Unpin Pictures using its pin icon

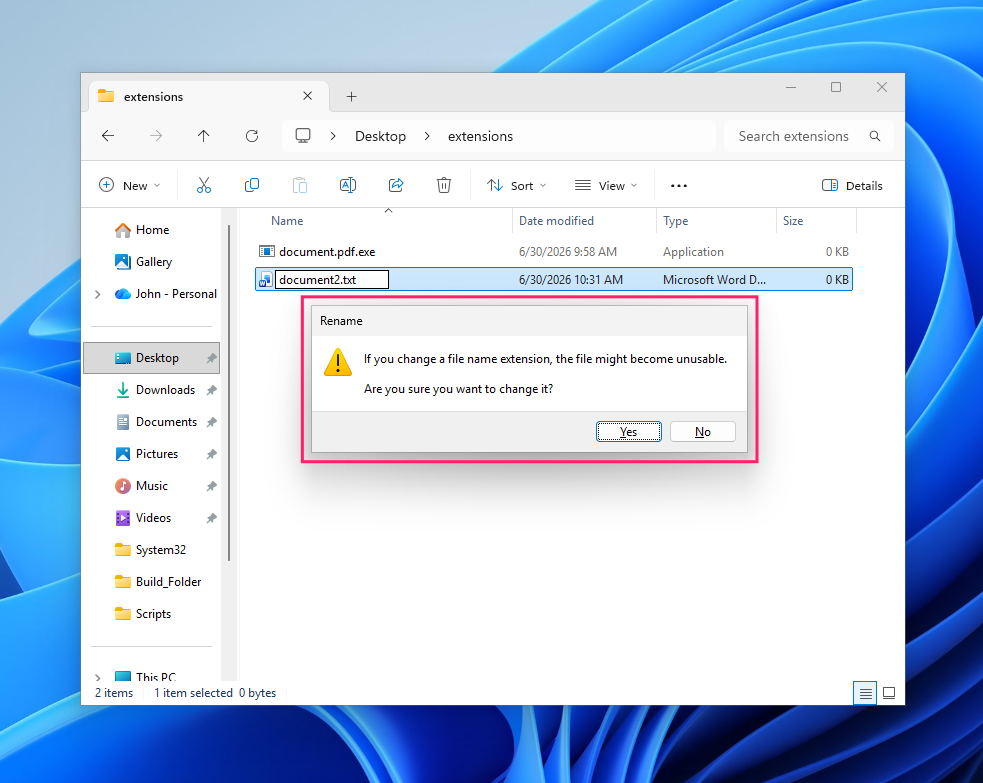pyautogui.click(x=212, y=454)
